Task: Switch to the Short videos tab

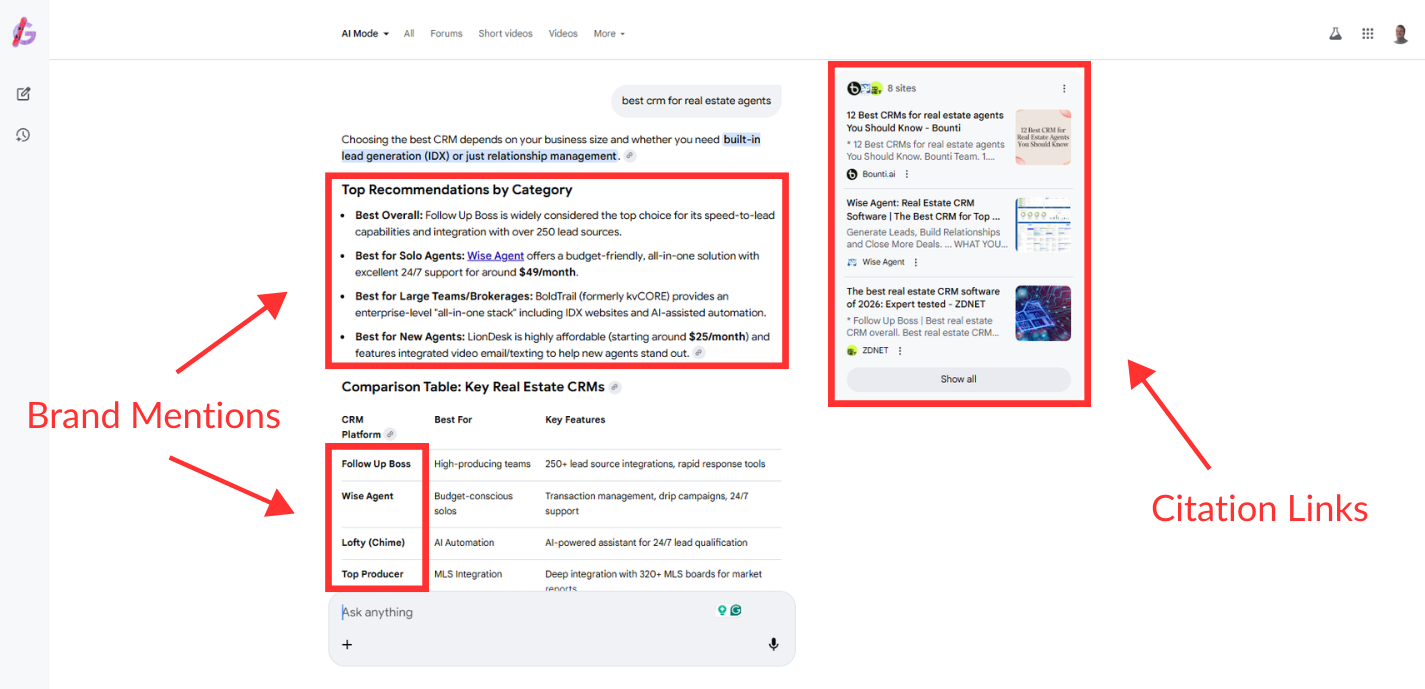Action: [505, 33]
